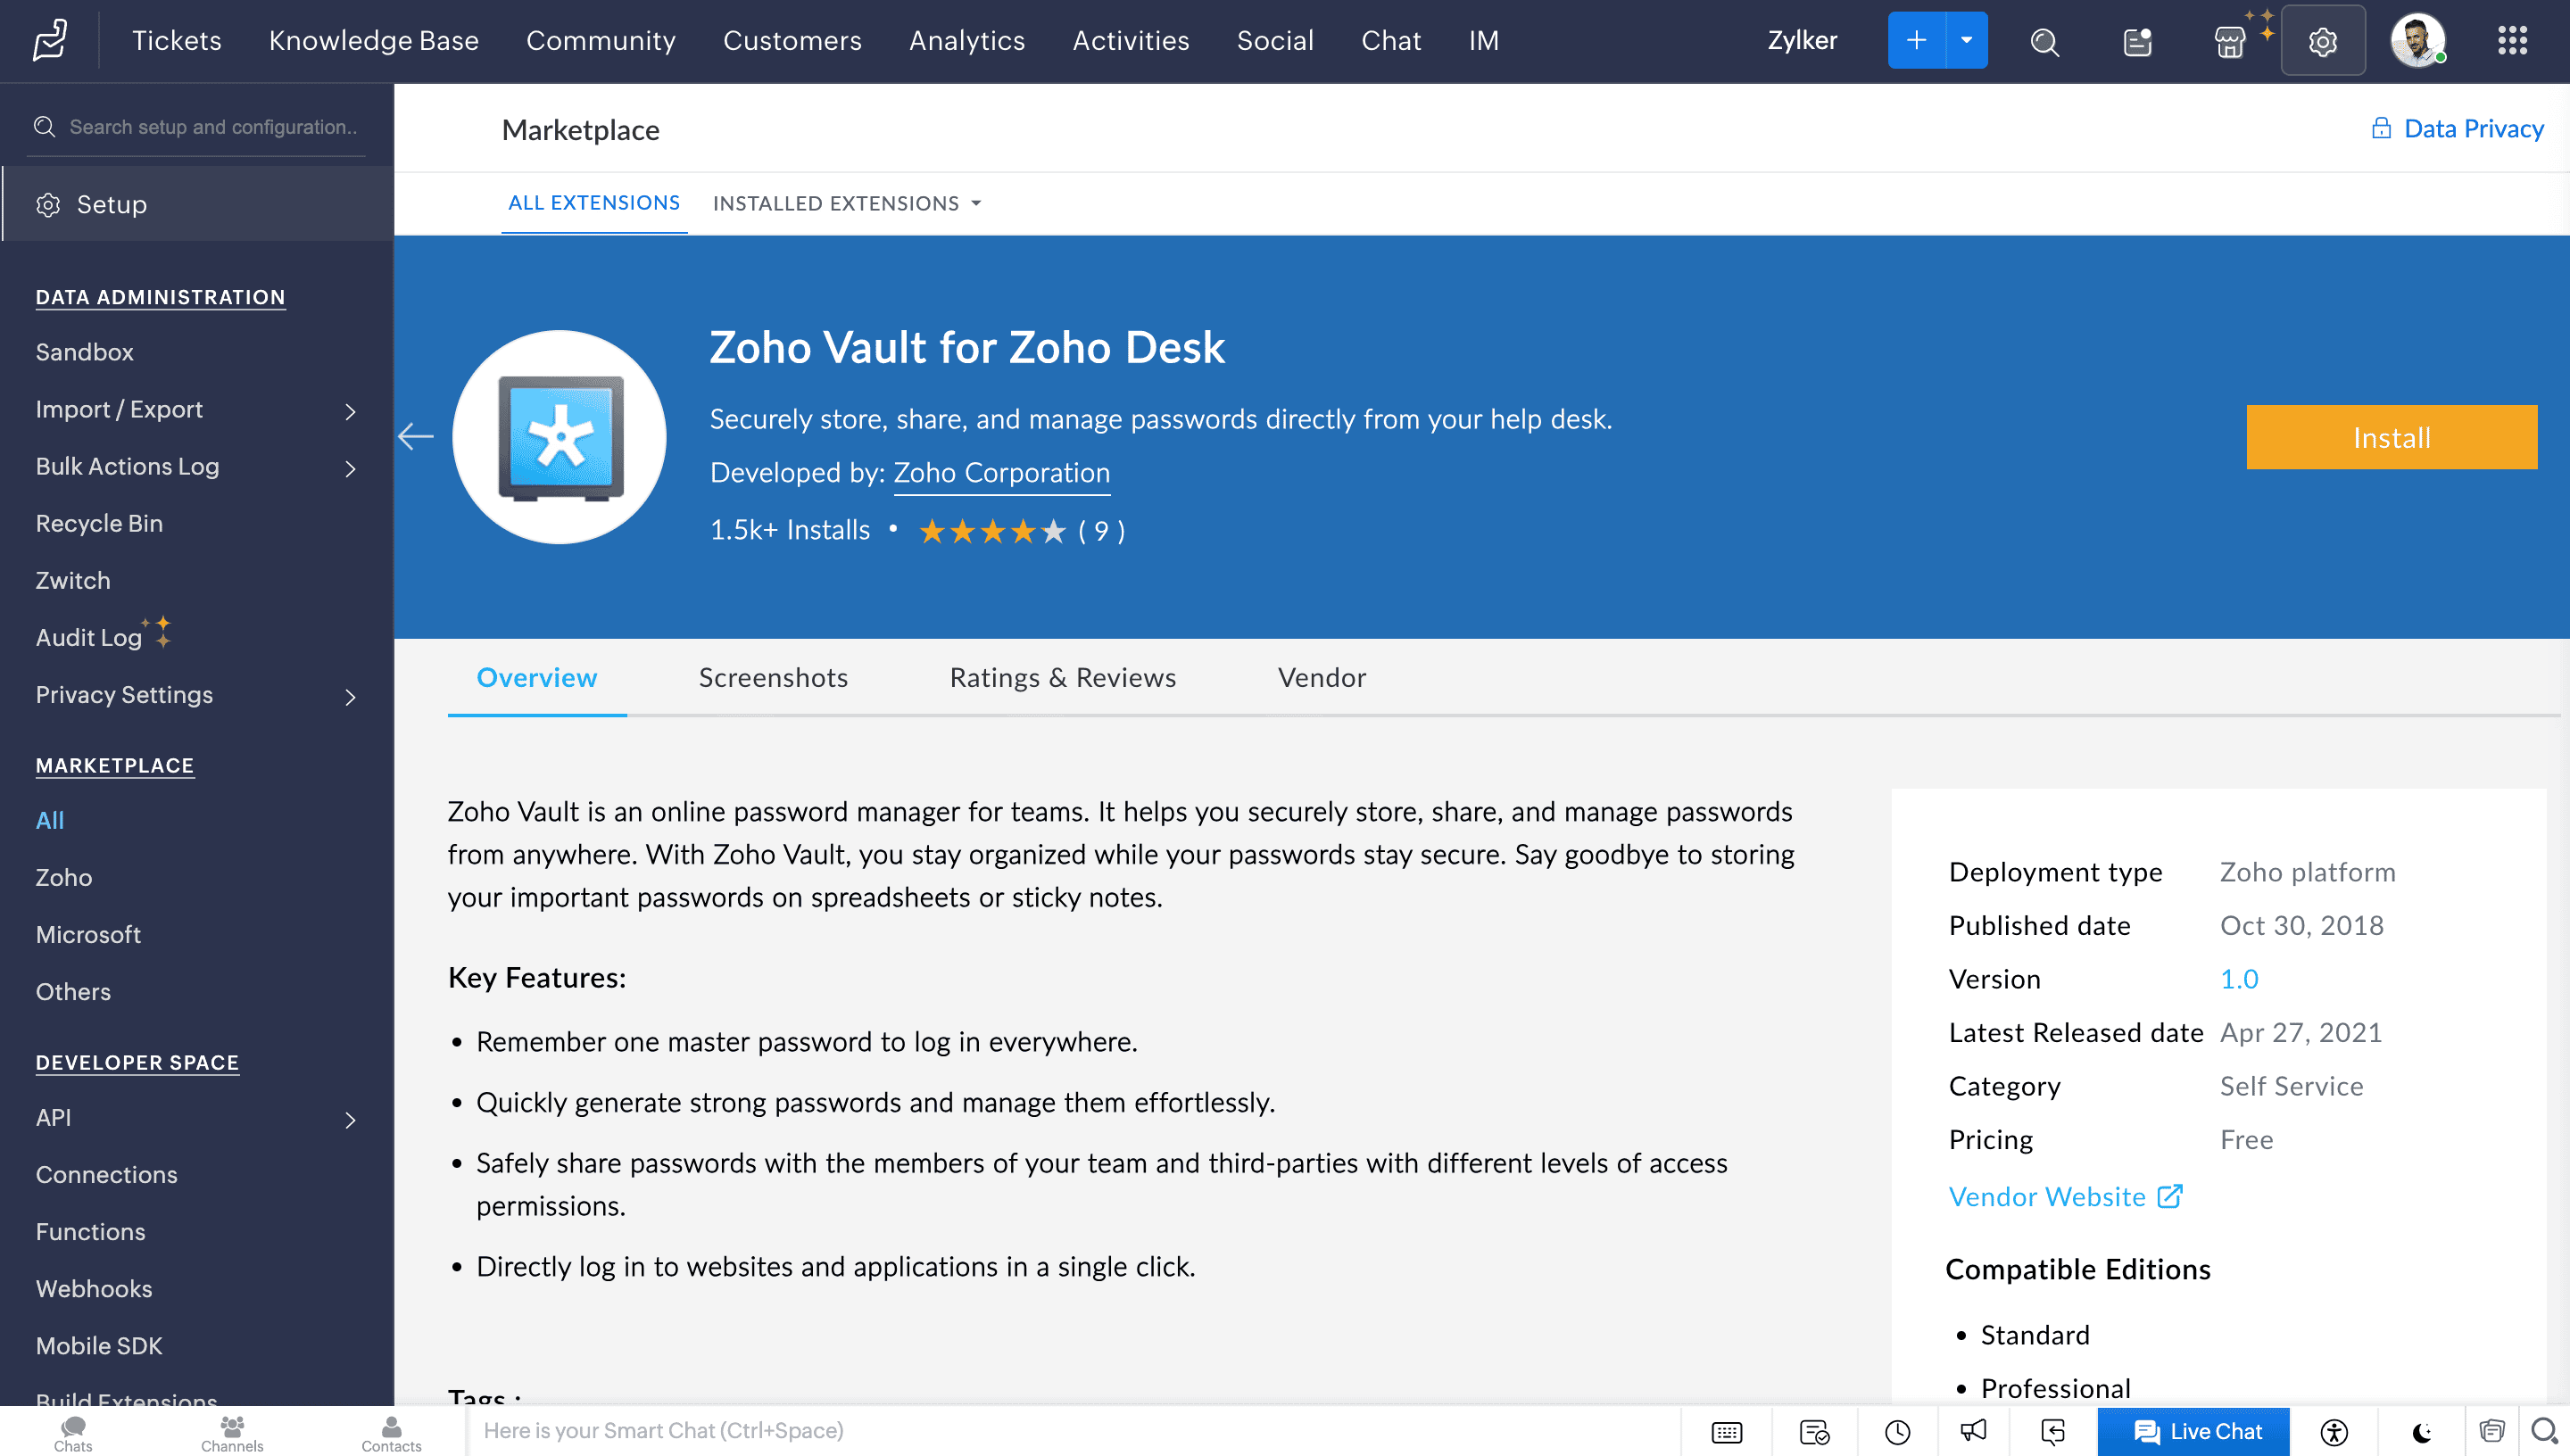Image resolution: width=2570 pixels, height=1456 pixels.
Task: Open the global search magnifier icon
Action: tap(2044, 41)
